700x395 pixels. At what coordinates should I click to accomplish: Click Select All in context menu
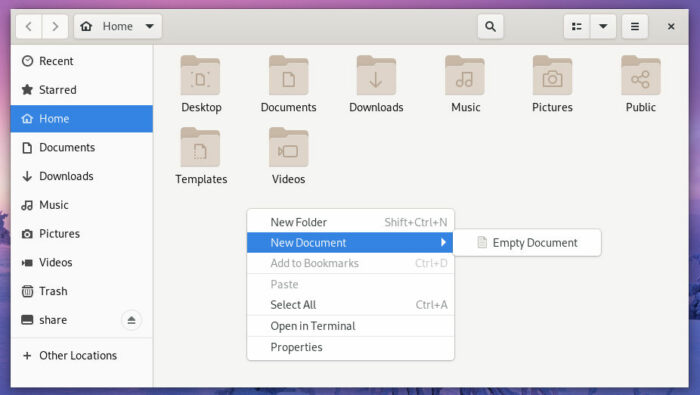click(x=350, y=305)
